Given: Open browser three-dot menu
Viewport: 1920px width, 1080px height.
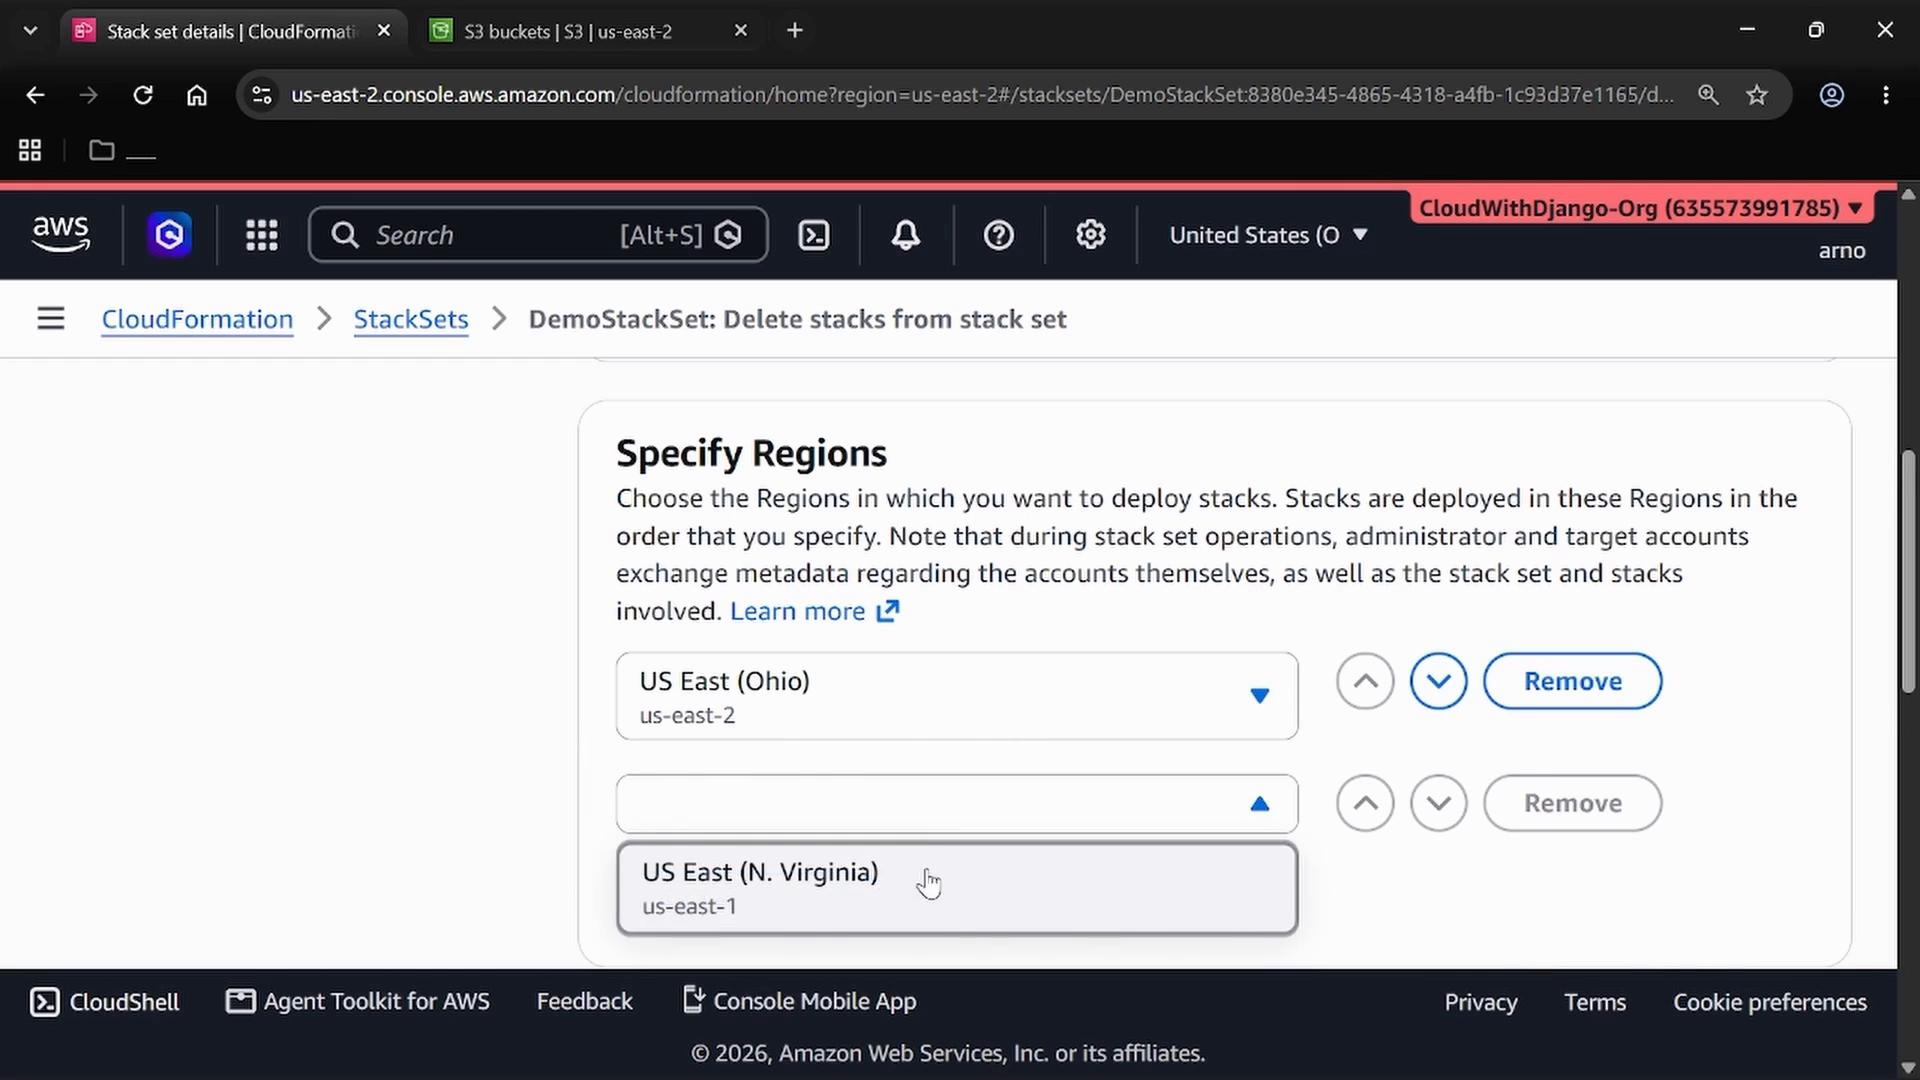Looking at the screenshot, I should 1886,95.
